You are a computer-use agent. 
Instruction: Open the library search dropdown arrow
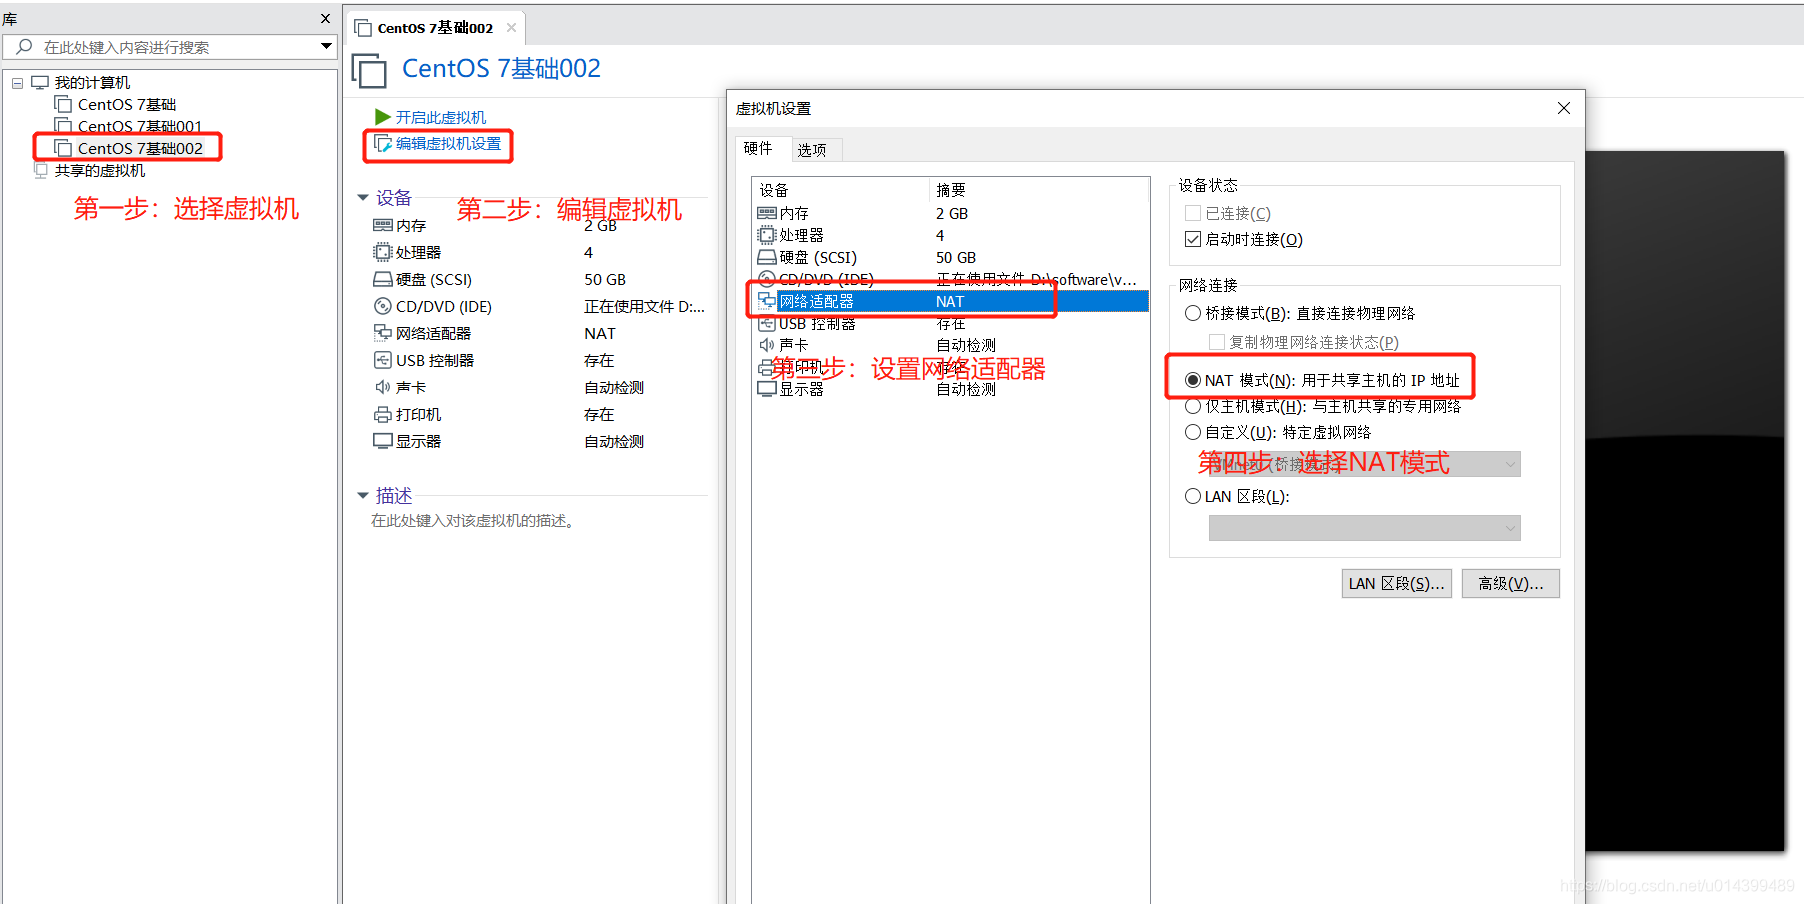point(326,46)
